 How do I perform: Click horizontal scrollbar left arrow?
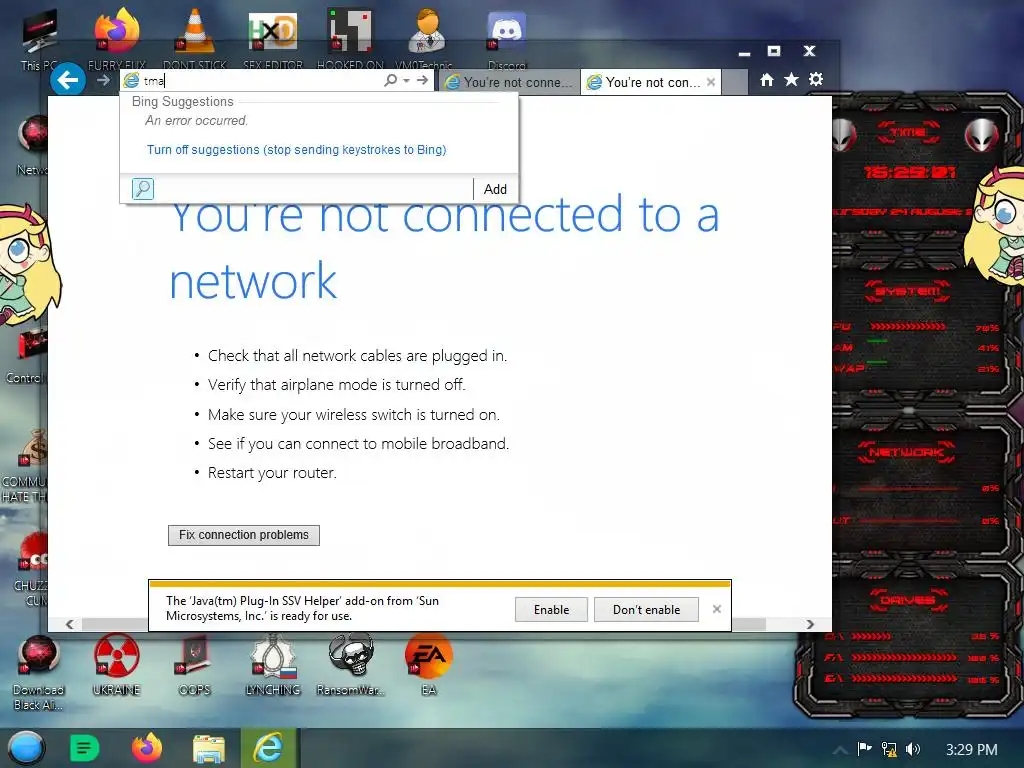pos(70,624)
